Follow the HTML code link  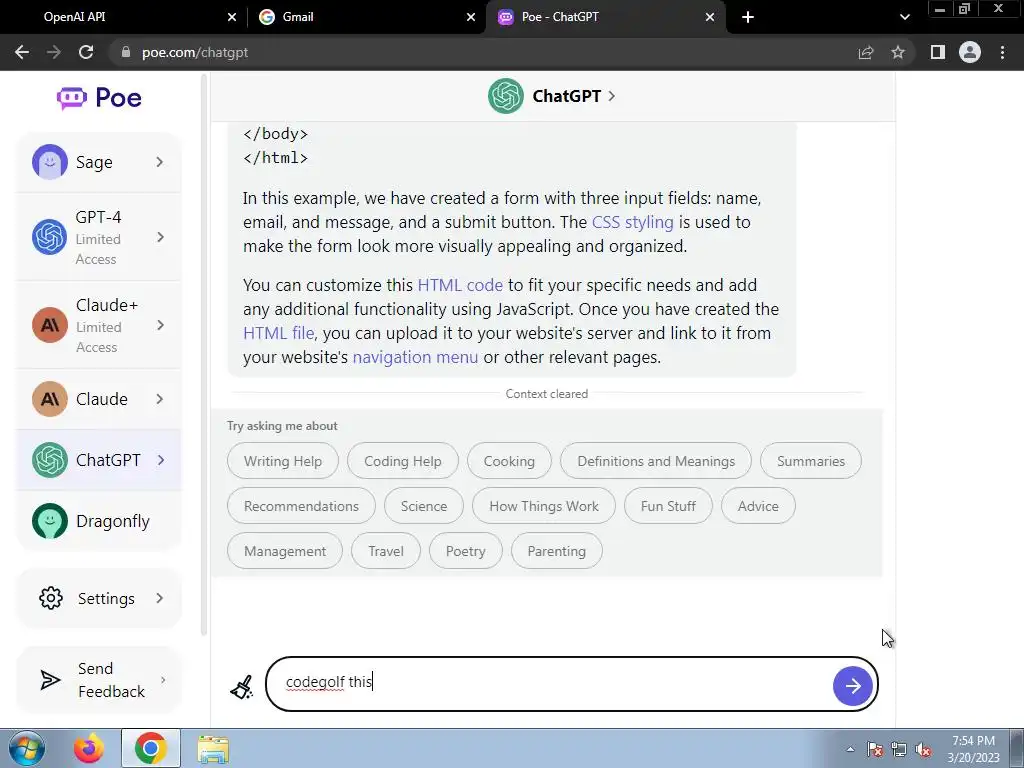[460, 285]
